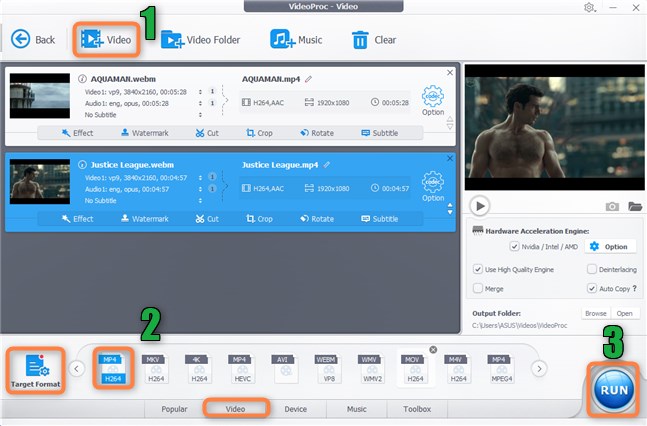Image resolution: width=647 pixels, height=426 pixels.
Task: Select MP4 H264 format
Action: [113, 368]
